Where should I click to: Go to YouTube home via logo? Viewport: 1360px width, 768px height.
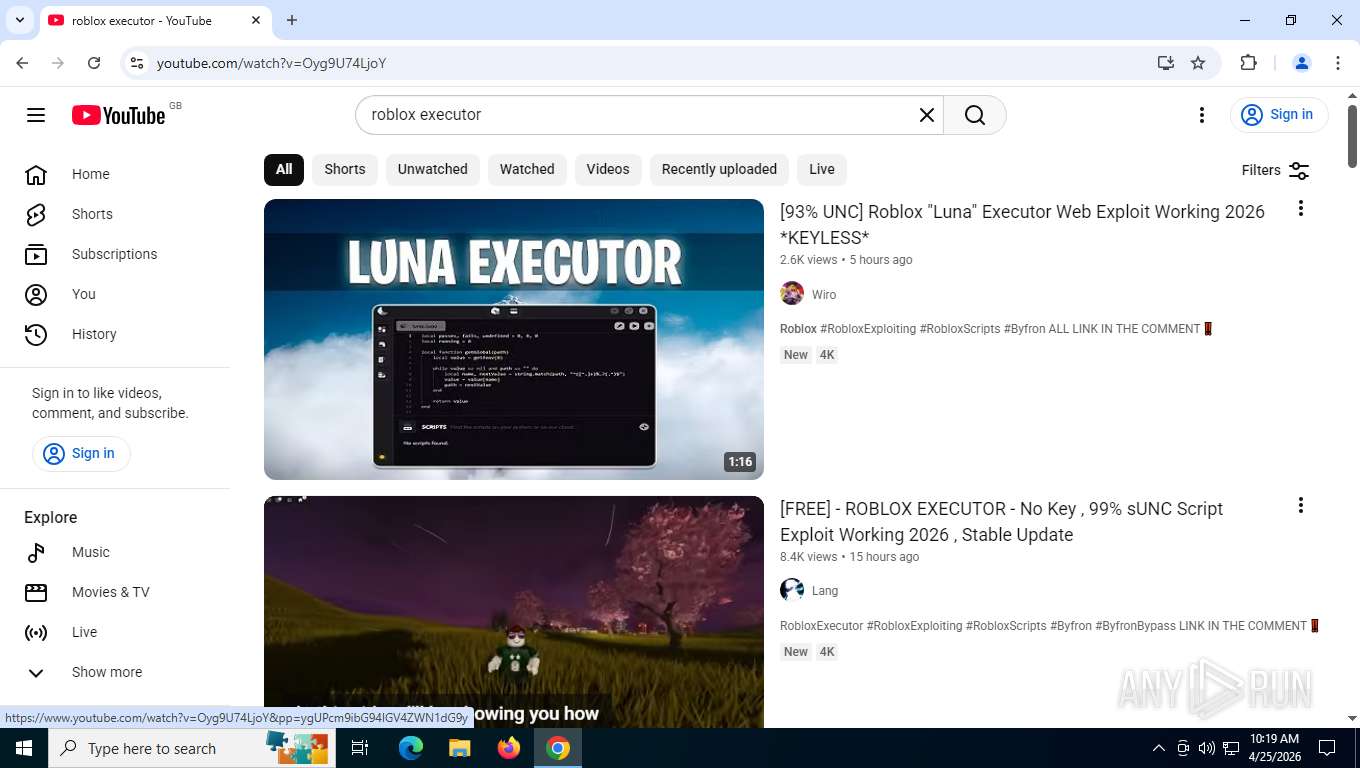(118, 115)
